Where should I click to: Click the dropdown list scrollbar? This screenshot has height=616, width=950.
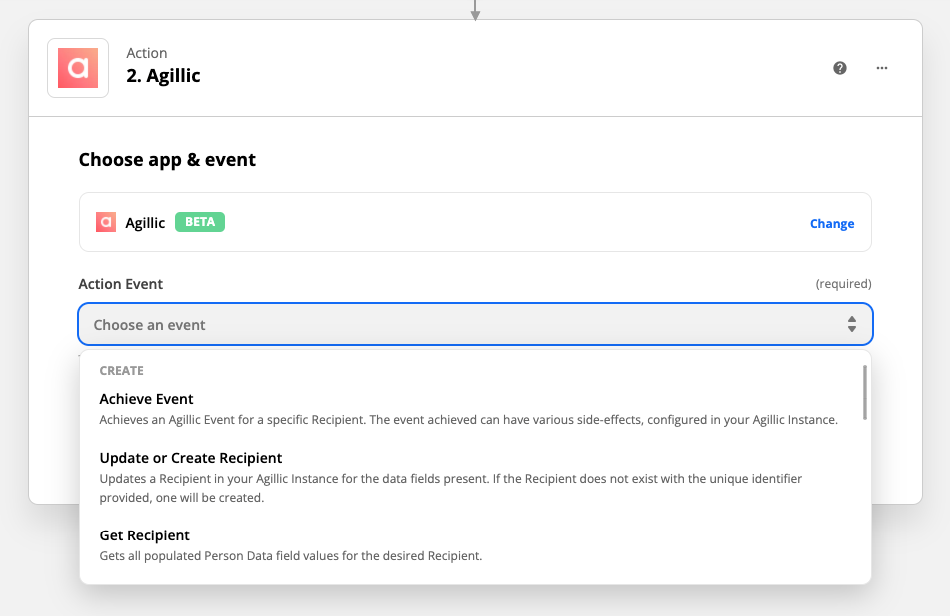pos(865,392)
